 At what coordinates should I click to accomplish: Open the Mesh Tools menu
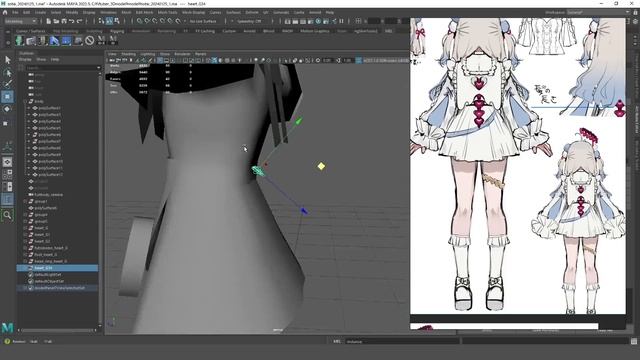tap(167, 12)
